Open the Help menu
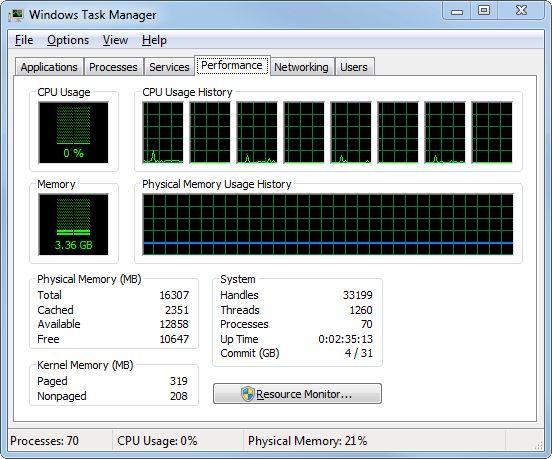This screenshot has height=459, width=552. click(x=154, y=40)
